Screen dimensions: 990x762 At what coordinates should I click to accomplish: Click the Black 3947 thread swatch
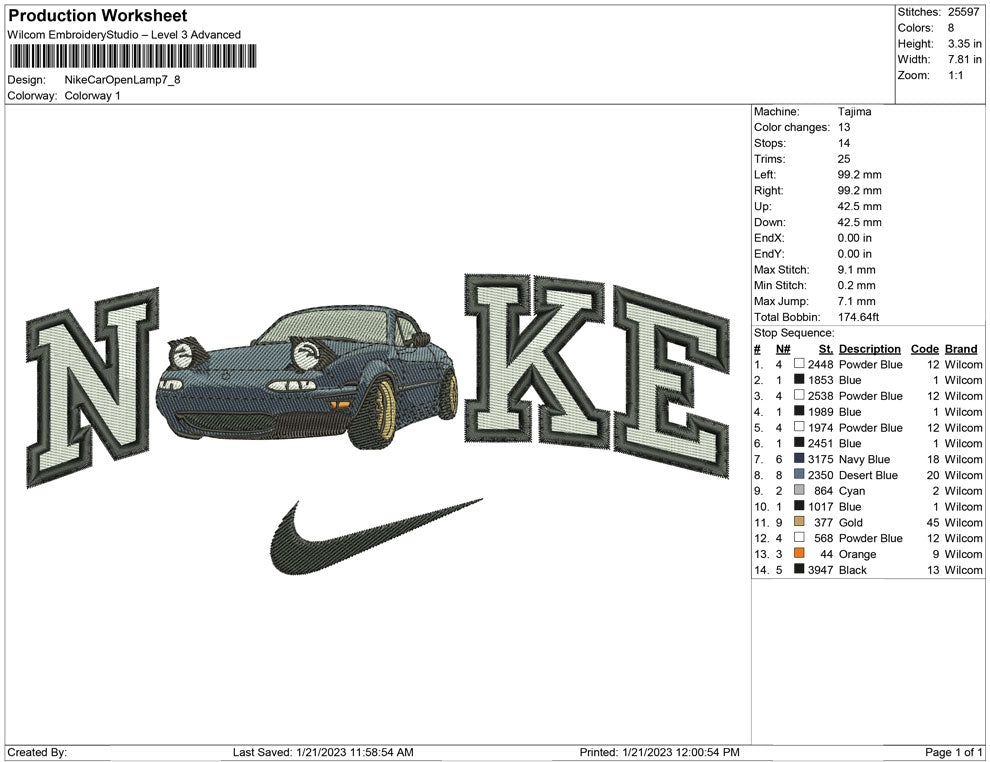799,570
